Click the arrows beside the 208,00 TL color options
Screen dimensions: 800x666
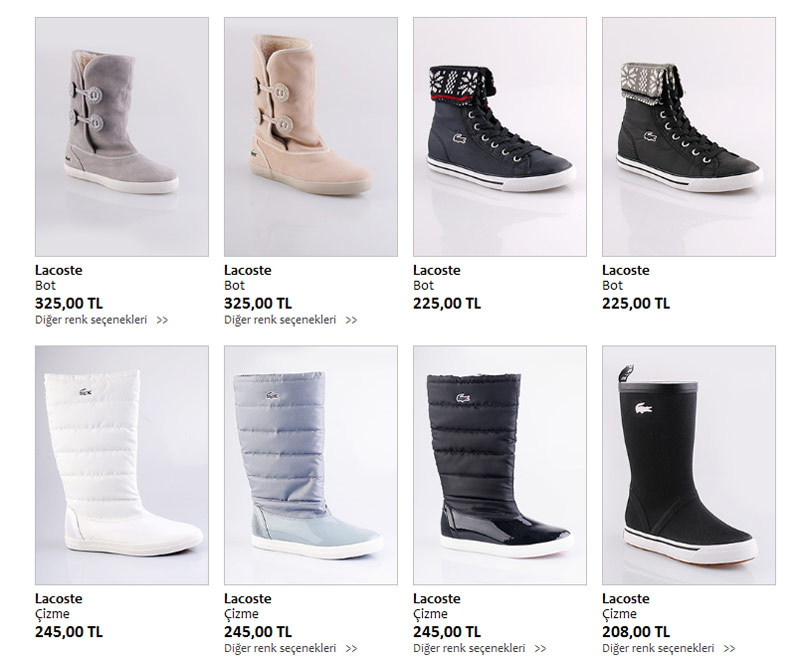(730, 649)
